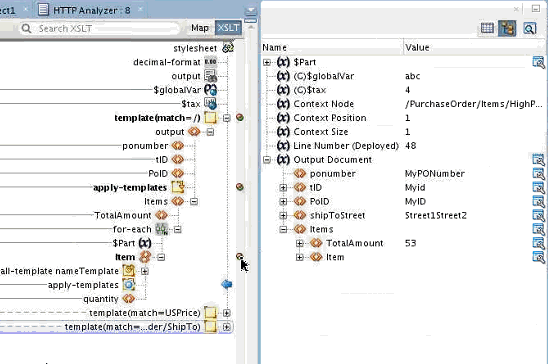
Task: Select the template(match=USPrice) icon
Action: (210, 313)
